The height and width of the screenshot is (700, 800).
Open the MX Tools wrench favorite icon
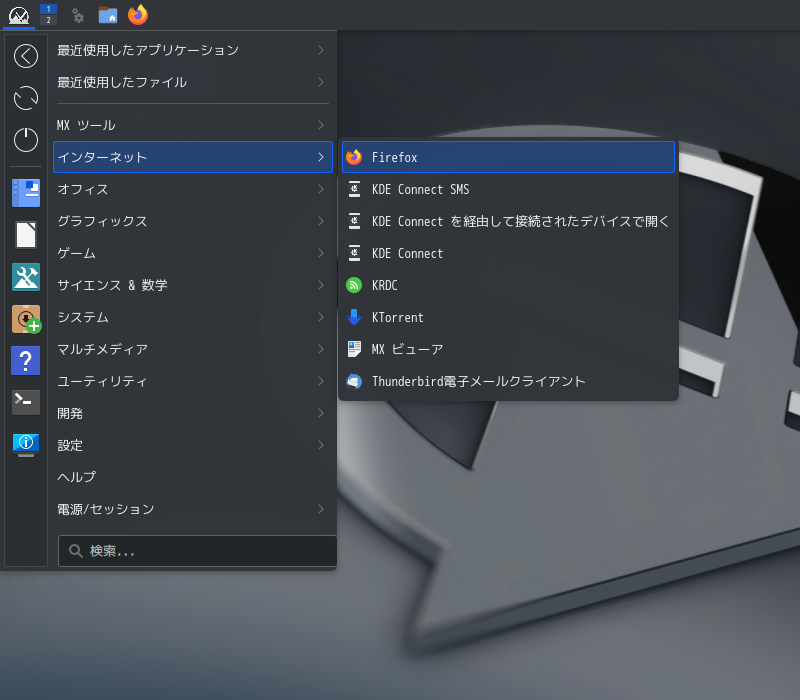click(x=26, y=277)
